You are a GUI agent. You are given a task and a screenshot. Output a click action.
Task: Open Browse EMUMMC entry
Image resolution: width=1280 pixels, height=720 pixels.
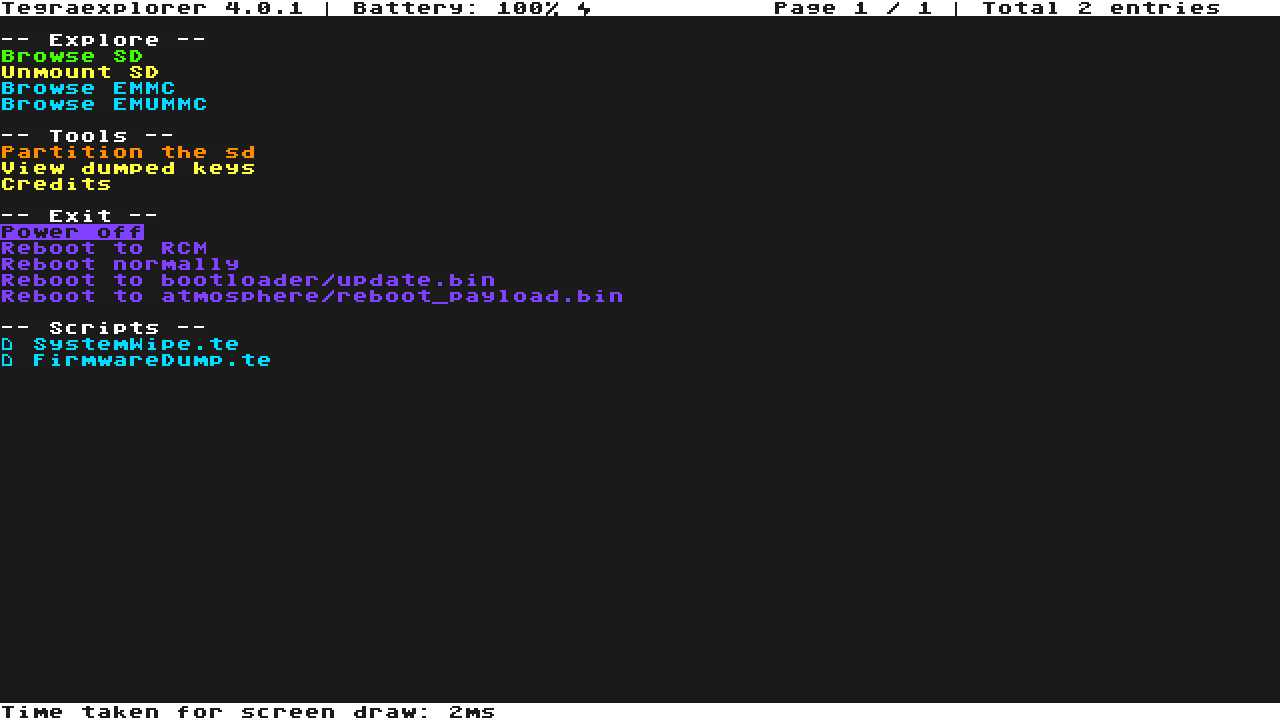[104, 104]
